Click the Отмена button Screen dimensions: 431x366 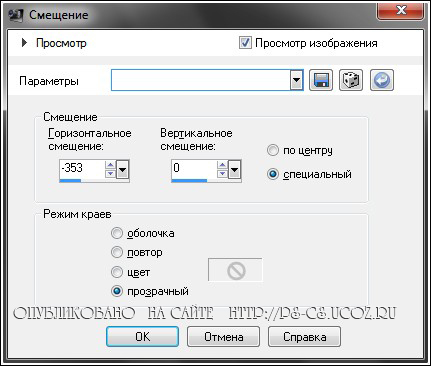[x=223, y=337]
